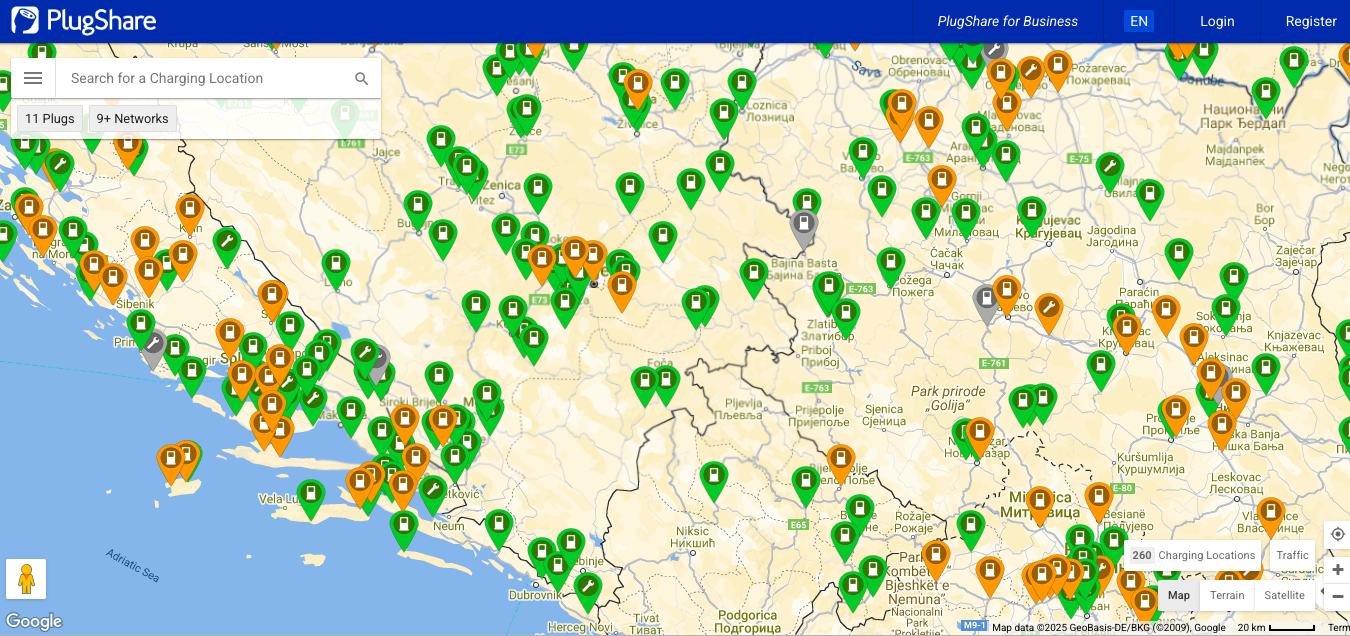Screen dimensions: 1350x636
Task: Click Register in the header
Action: (x=1311, y=21)
